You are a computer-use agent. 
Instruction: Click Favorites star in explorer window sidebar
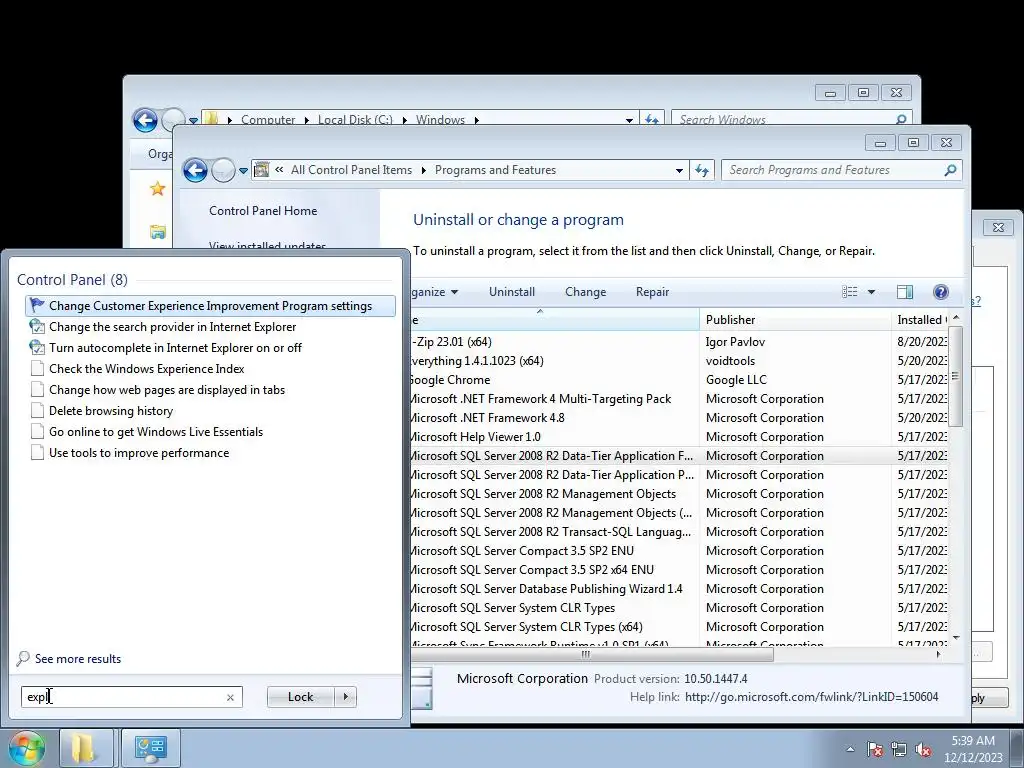pos(157,189)
